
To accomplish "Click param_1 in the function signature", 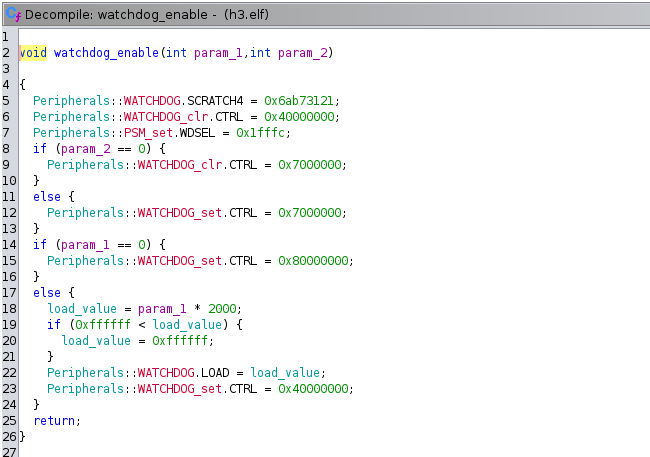I will coord(218,53).
